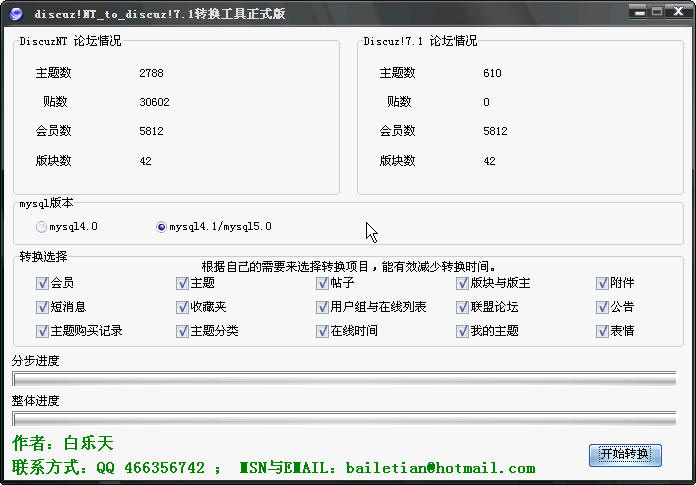Click the QQ 466356742 contact text
This screenshot has height=485, width=696.
[150, 468]
